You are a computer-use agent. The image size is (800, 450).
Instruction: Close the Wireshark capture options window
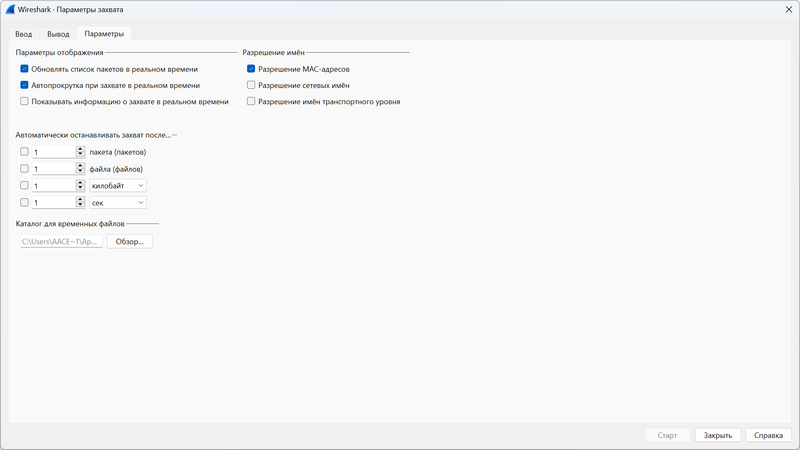[x=788, y=10]
